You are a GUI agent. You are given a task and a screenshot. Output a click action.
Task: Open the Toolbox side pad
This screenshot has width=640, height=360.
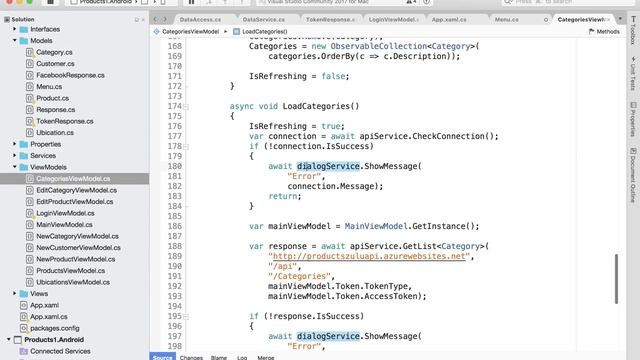633,30
